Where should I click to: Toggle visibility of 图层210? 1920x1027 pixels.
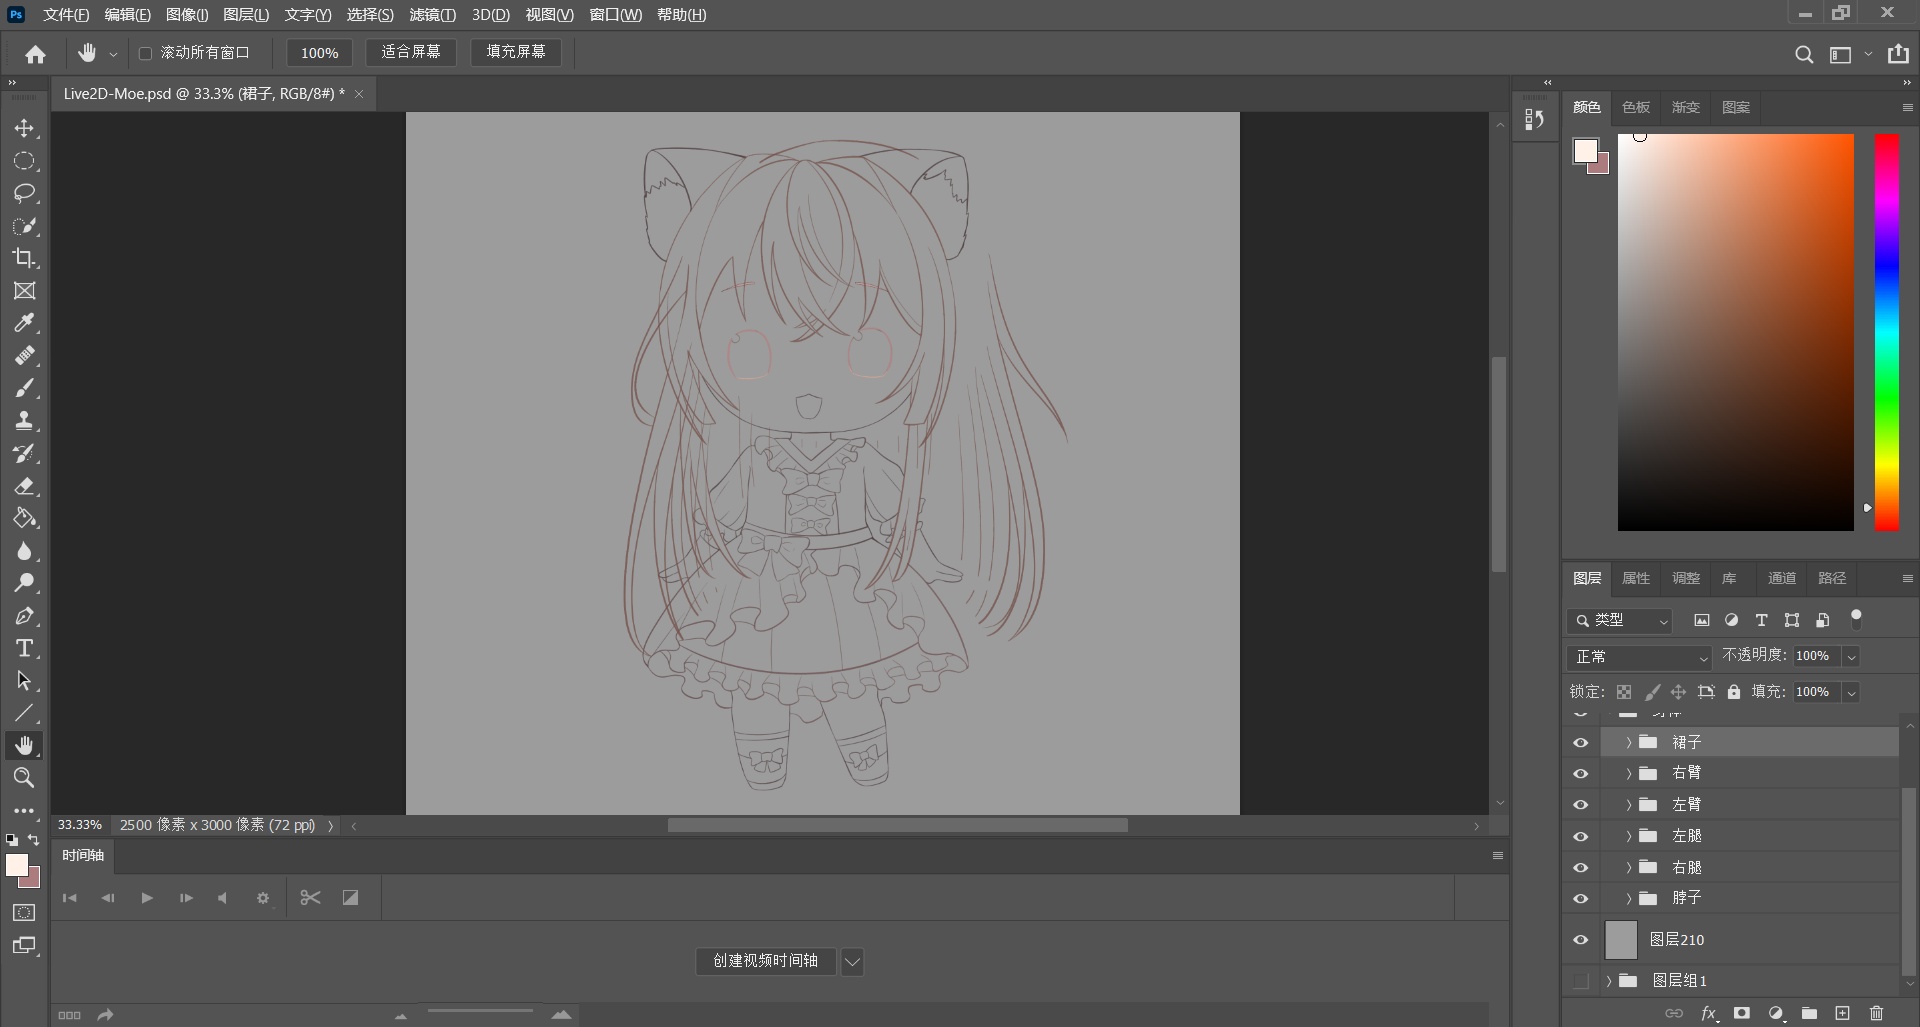1580,940
